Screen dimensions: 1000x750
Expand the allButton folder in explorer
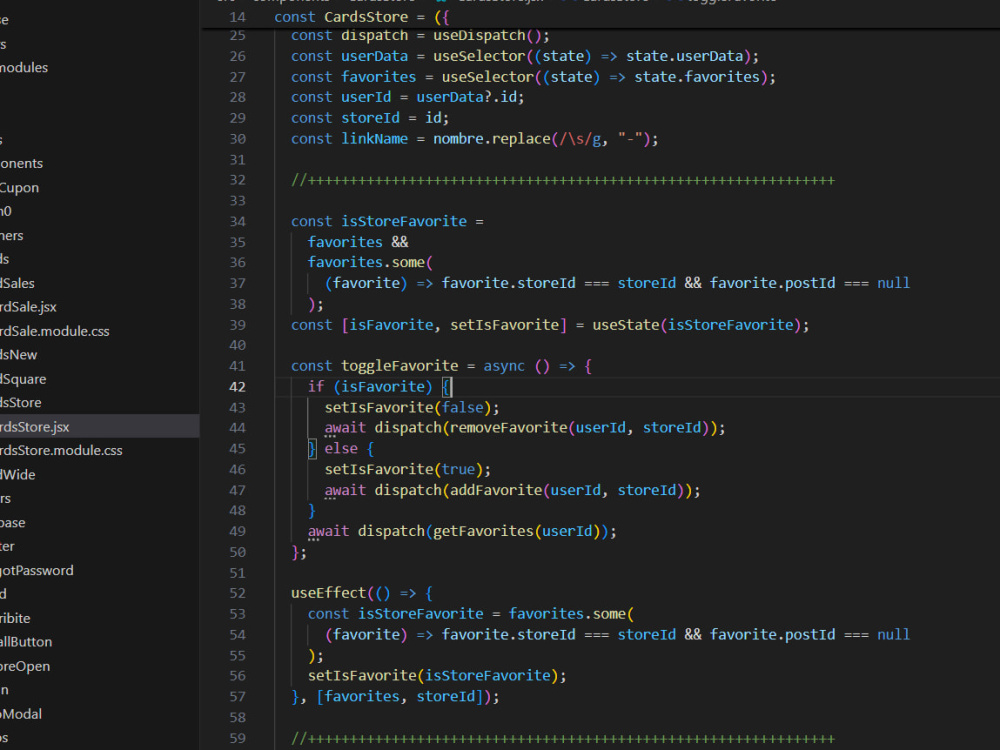[x=26, y=642]
